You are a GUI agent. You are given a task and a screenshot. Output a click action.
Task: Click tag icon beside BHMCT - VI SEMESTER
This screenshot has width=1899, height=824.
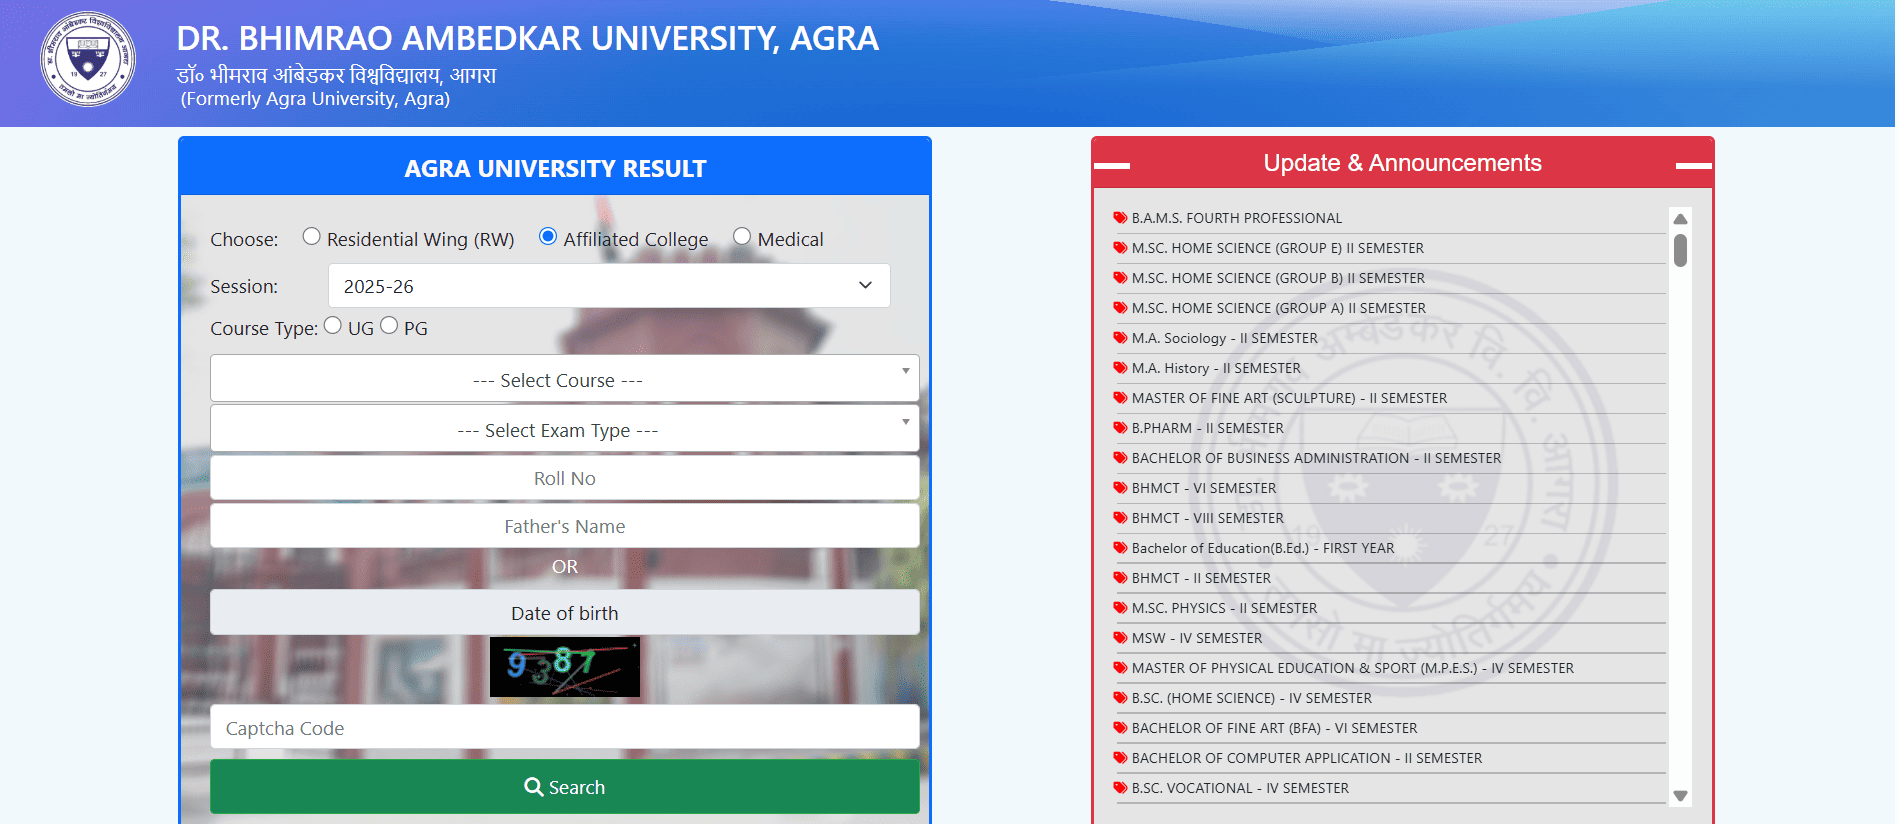(1120, 488)
